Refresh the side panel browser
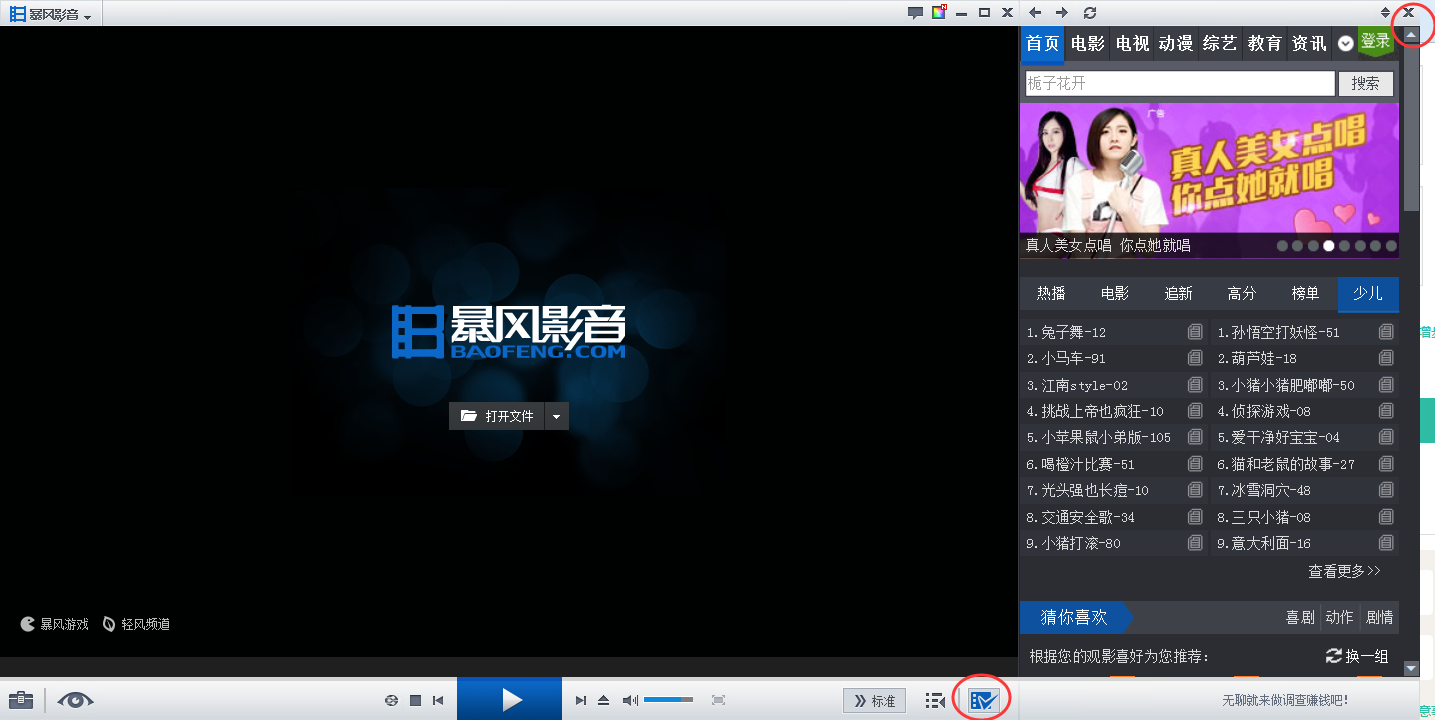Viewport: 1435px width, 720px height. pyautogui.click(x=1090, y=13)
